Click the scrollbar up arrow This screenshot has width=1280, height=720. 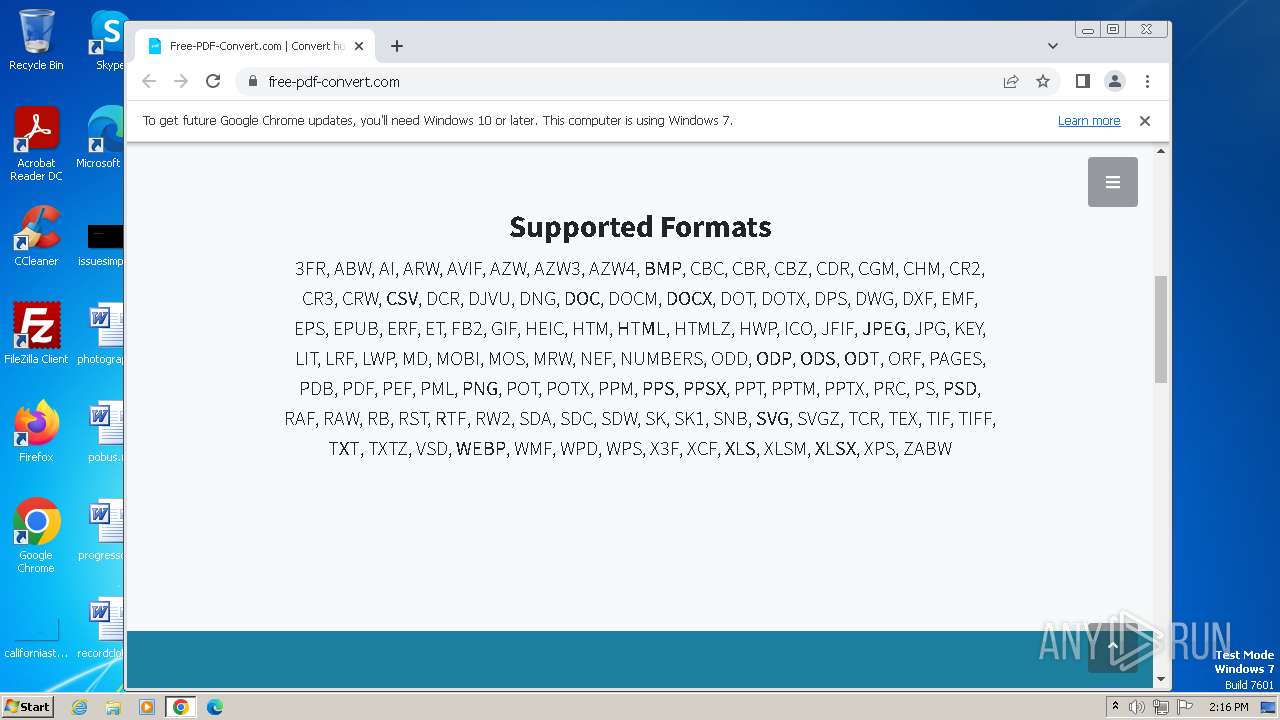click(x=1161, y=151)
